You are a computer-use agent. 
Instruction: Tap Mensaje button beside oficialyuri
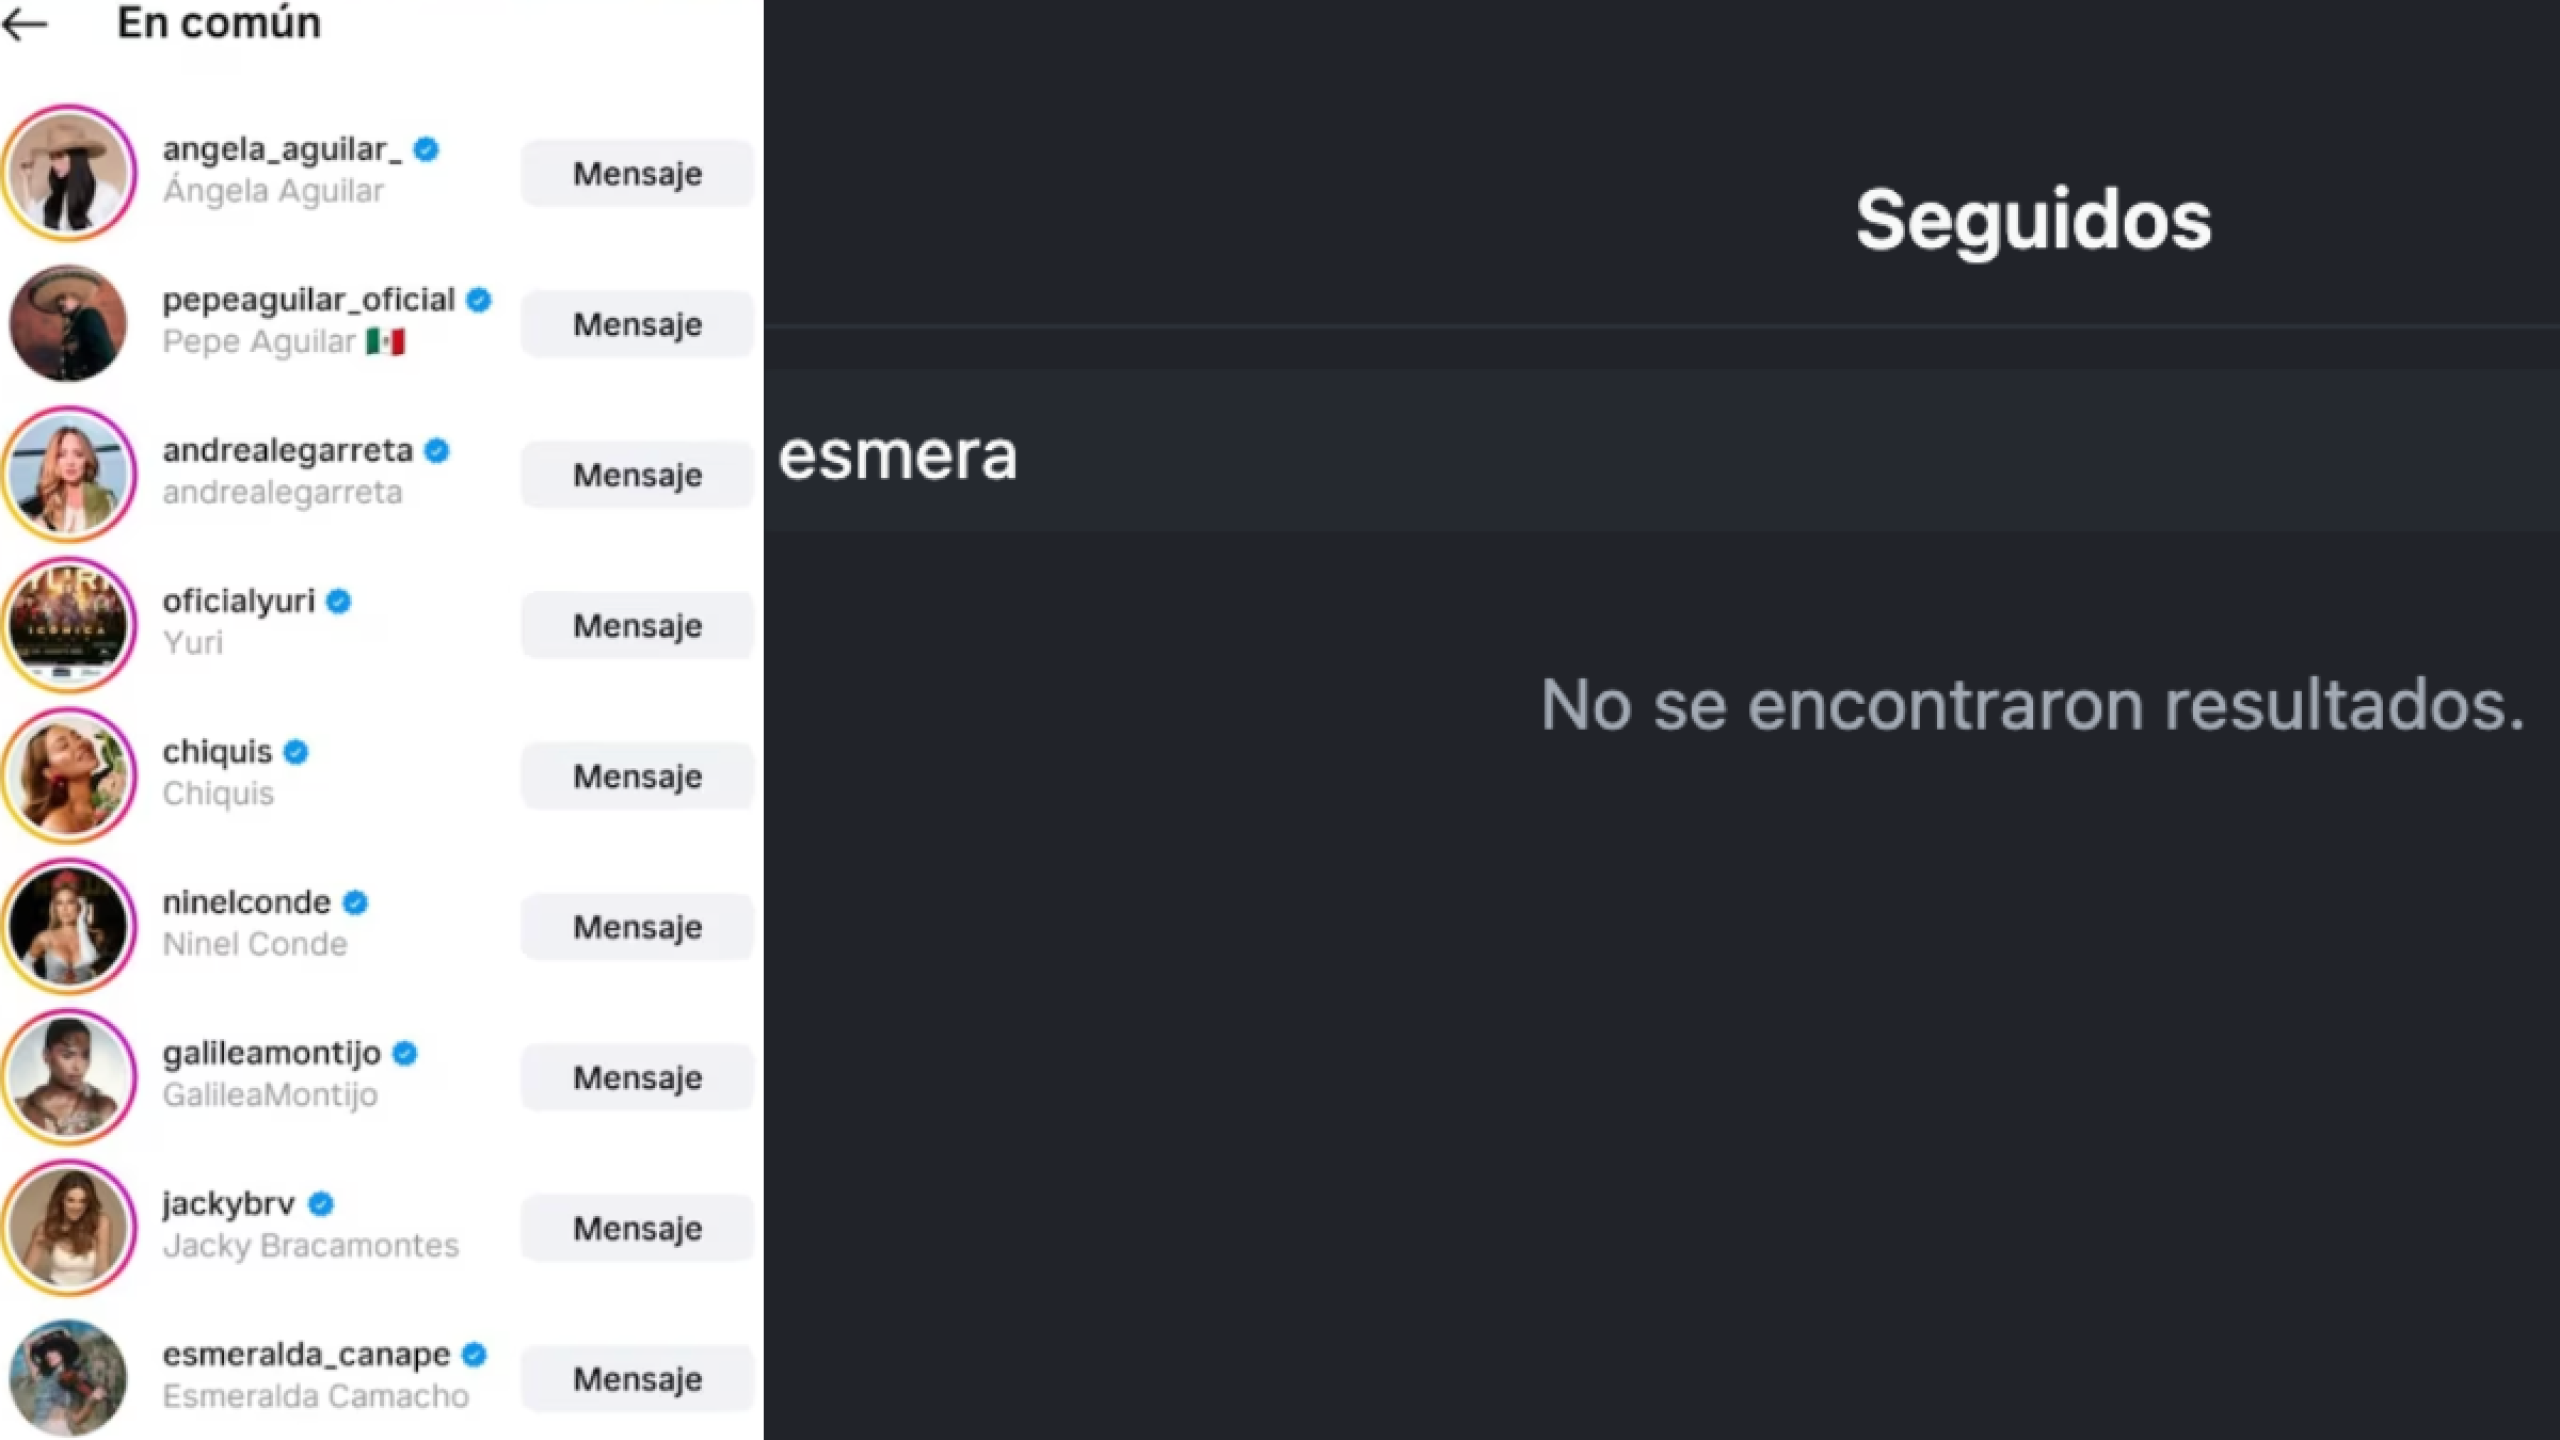pyautogui.click(x=637, y=626)
